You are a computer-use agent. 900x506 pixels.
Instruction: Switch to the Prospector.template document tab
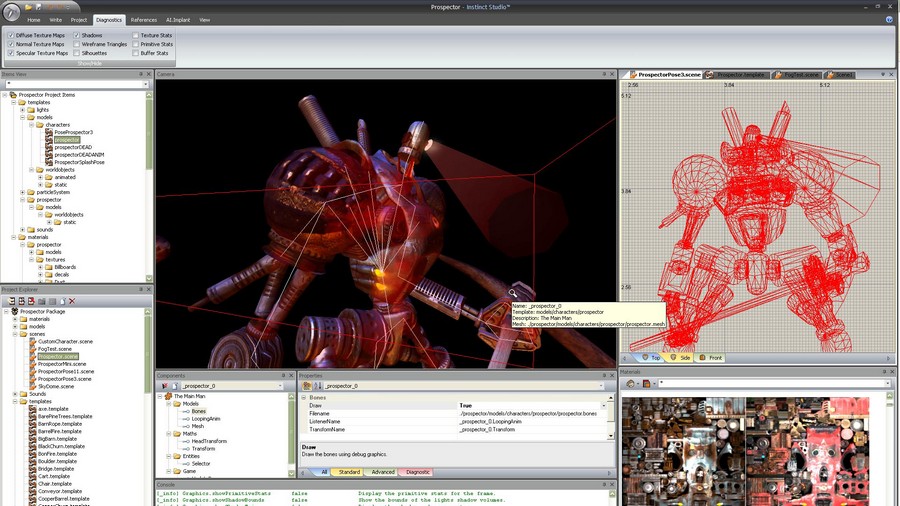[739, 75]
